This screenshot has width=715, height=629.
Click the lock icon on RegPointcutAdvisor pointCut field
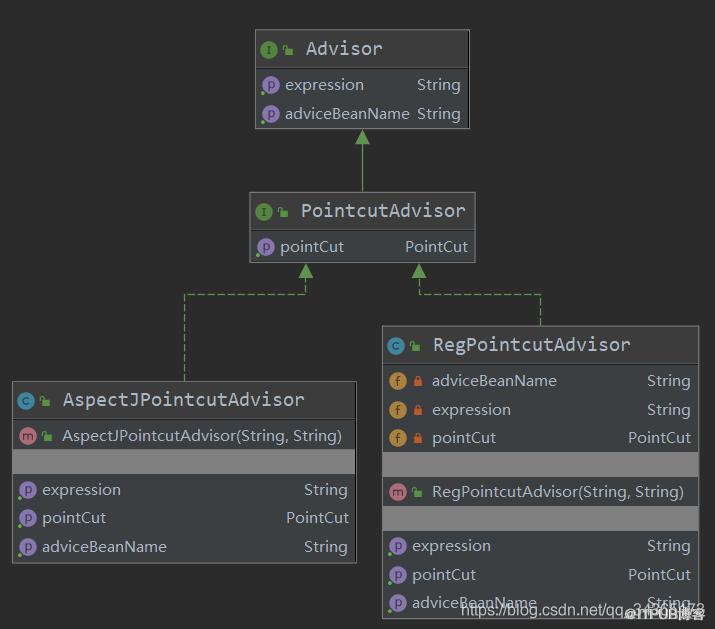418,438
